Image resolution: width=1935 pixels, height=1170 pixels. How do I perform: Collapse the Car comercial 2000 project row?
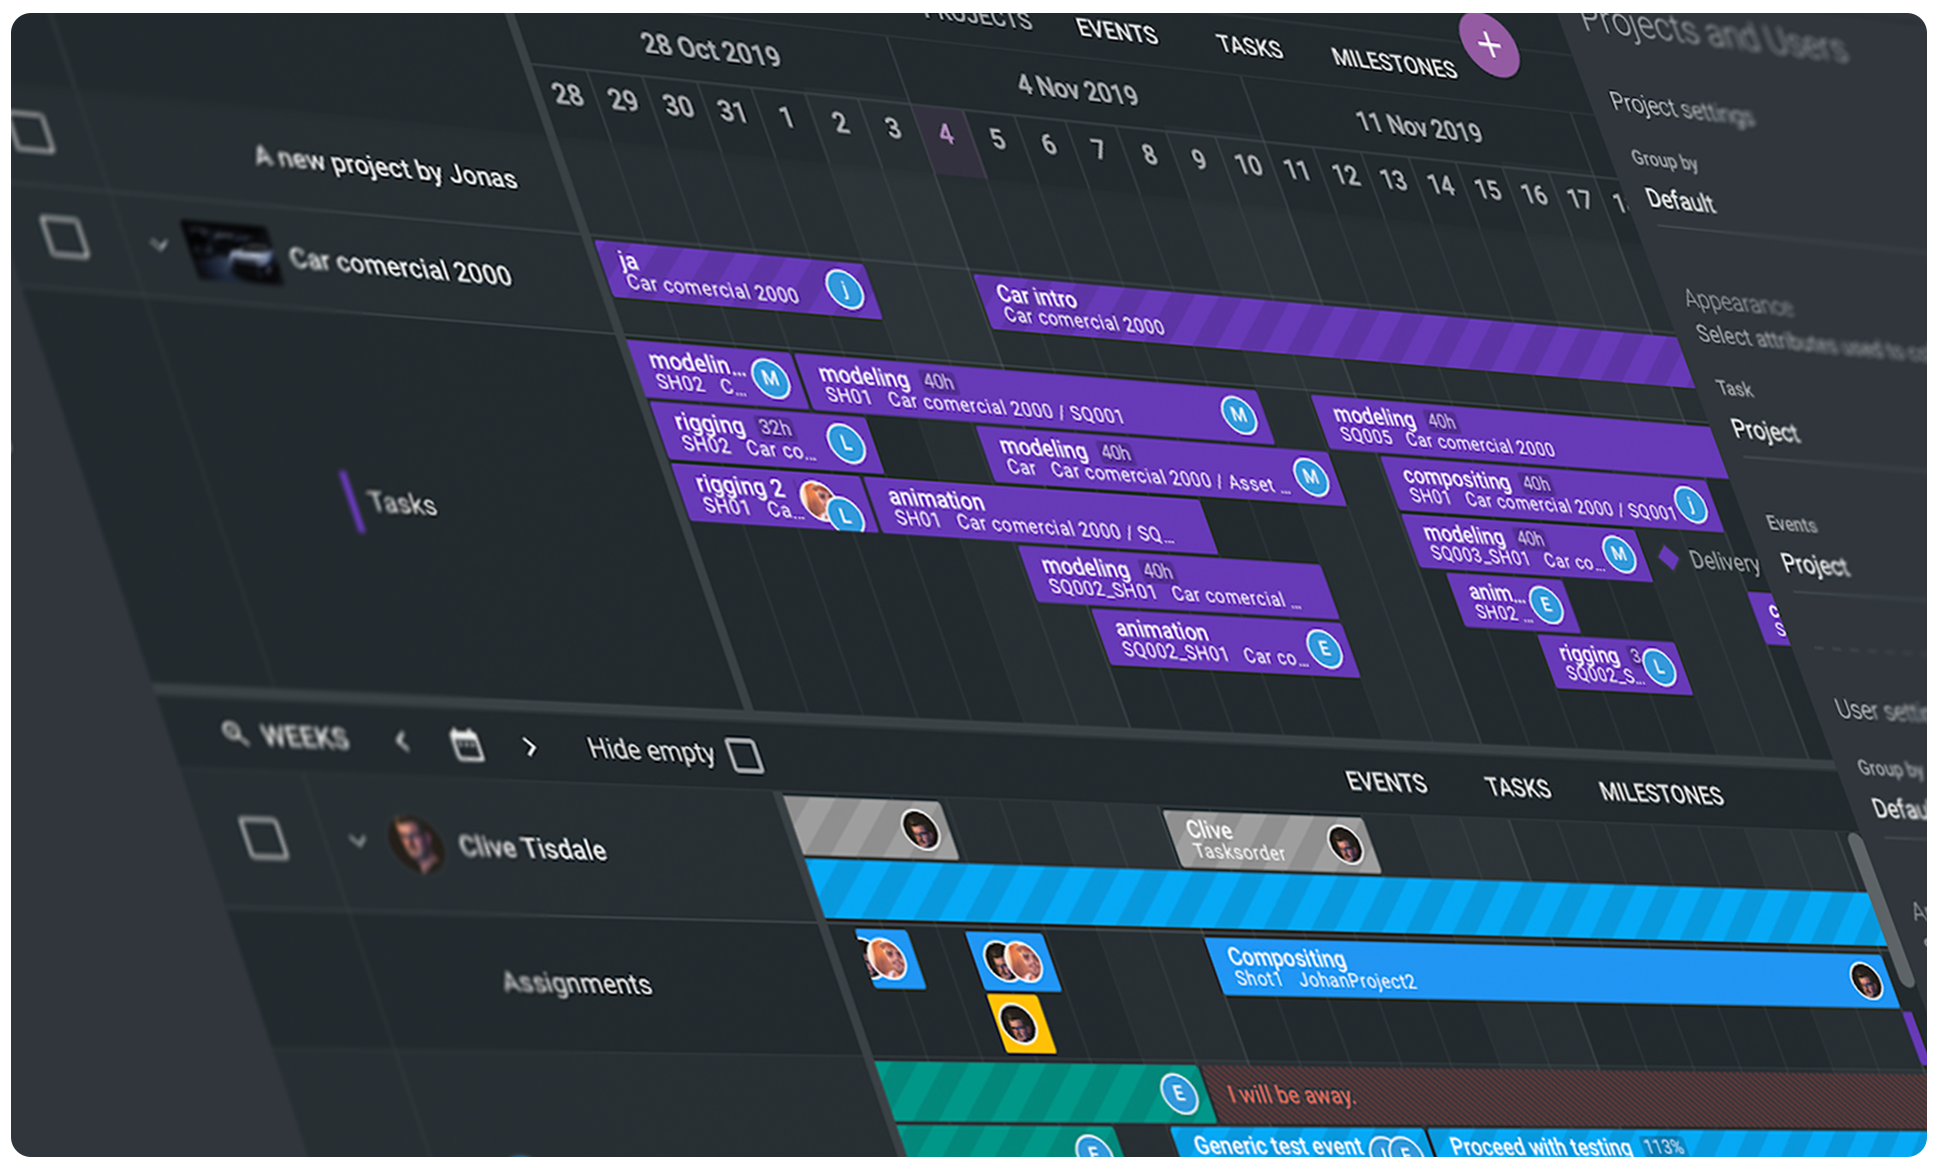coord(158,243)
